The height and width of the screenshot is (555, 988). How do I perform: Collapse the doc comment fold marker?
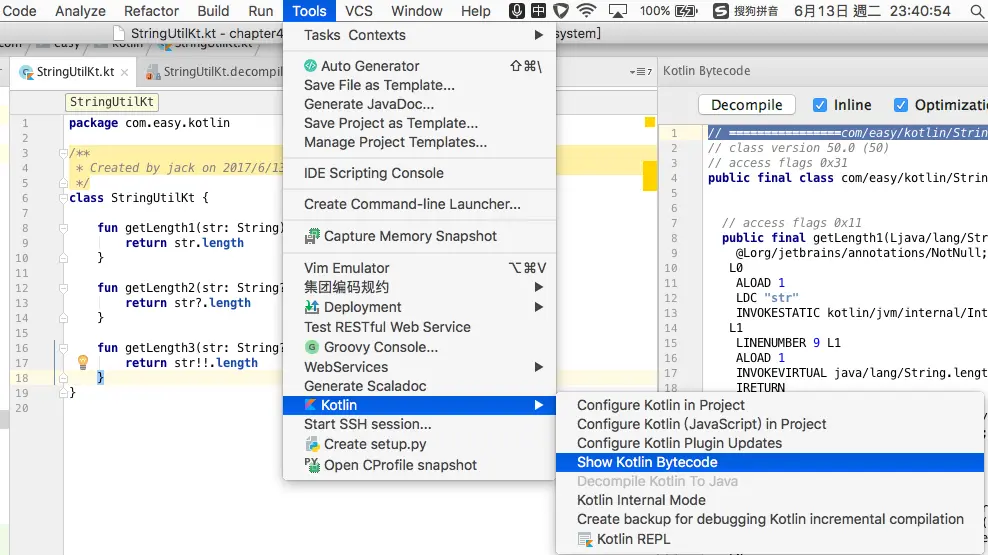click(x=63, y=153)
